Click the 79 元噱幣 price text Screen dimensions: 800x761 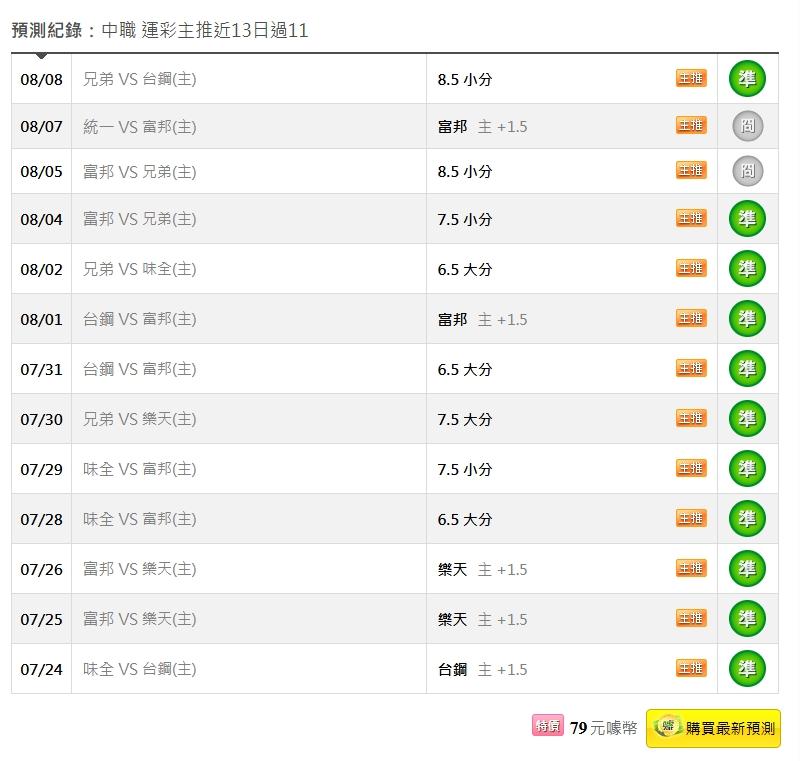[x=604, y=728]
